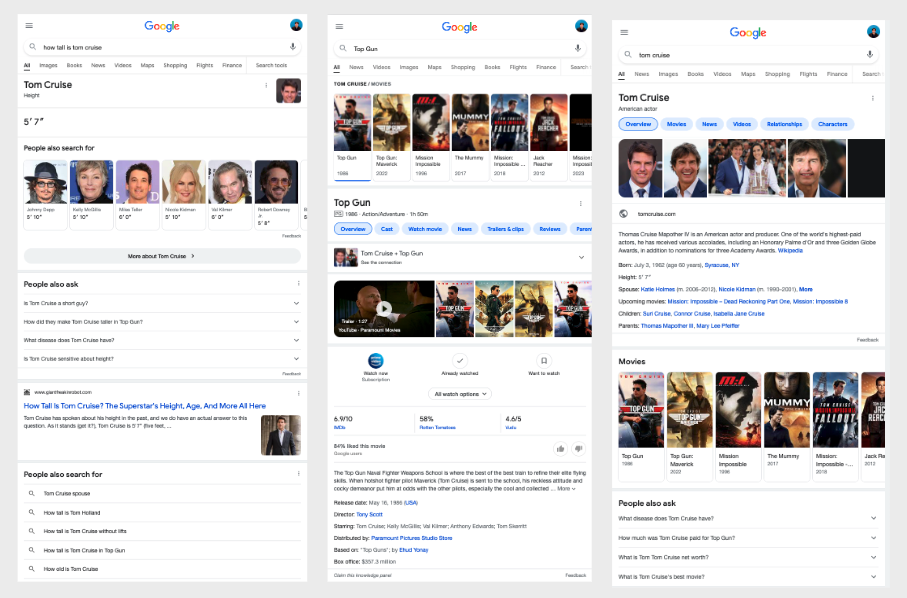Expand 'Is Tom Cruise sensitive about height?' question

(x=162, y=359)
